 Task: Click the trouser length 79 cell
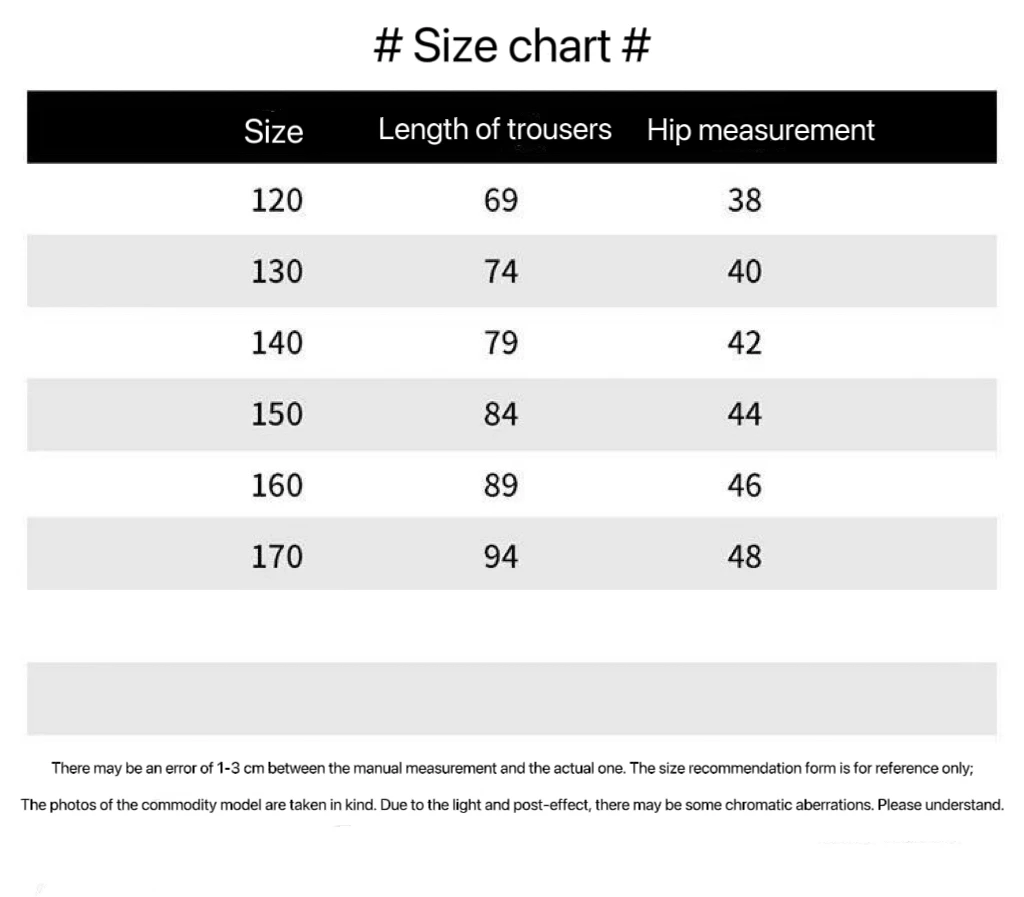501,343
